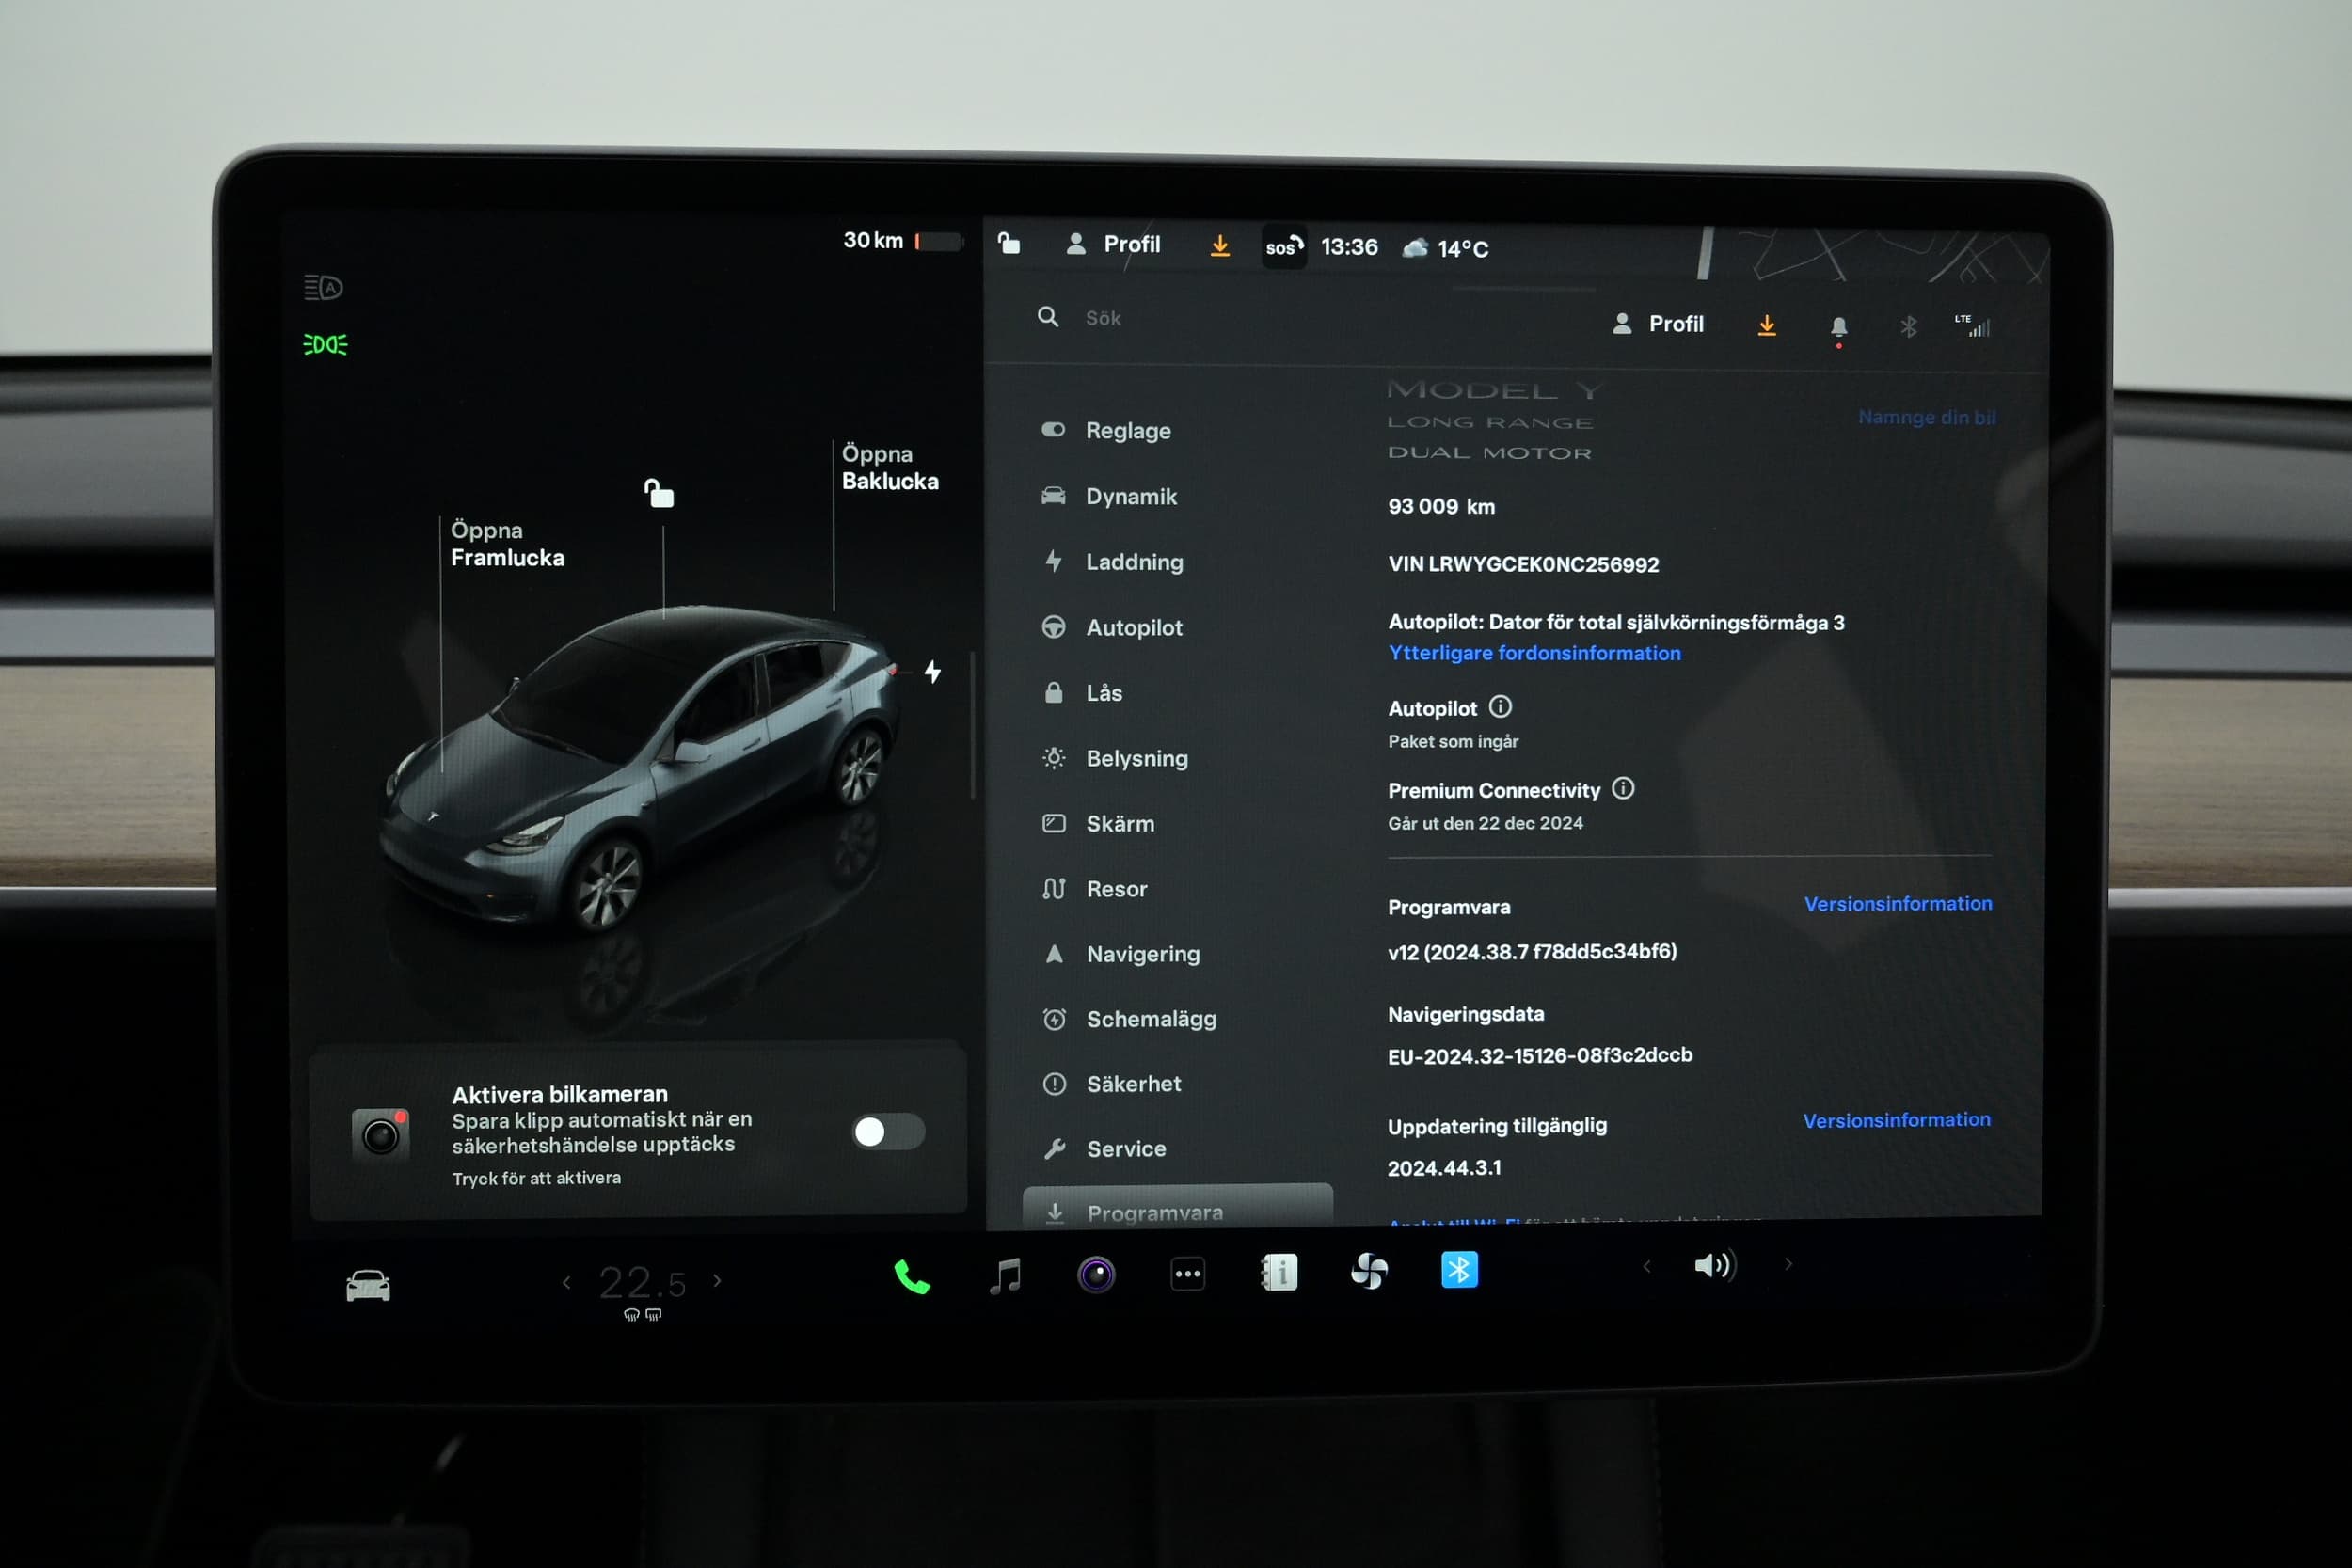Tap download icon in settings header

[x=1767, y=325]
